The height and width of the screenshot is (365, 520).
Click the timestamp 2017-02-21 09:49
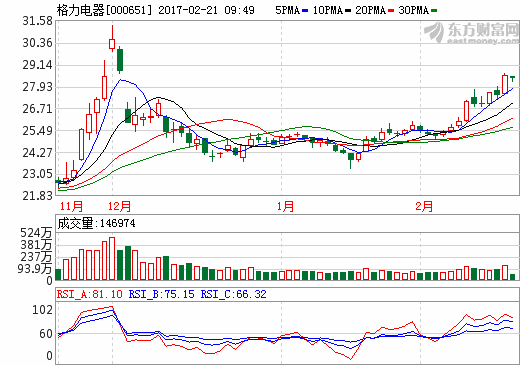pos(206,10)
